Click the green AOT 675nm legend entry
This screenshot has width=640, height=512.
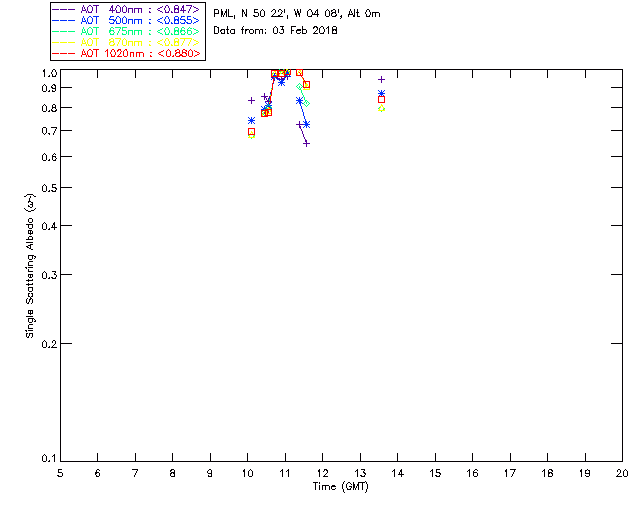tap(126, 31)
